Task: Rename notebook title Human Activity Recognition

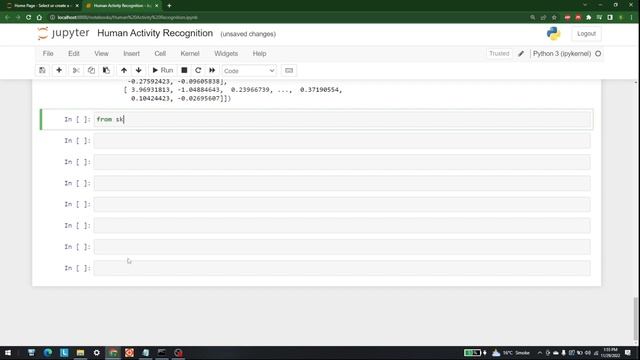Action: pos(155,33)
